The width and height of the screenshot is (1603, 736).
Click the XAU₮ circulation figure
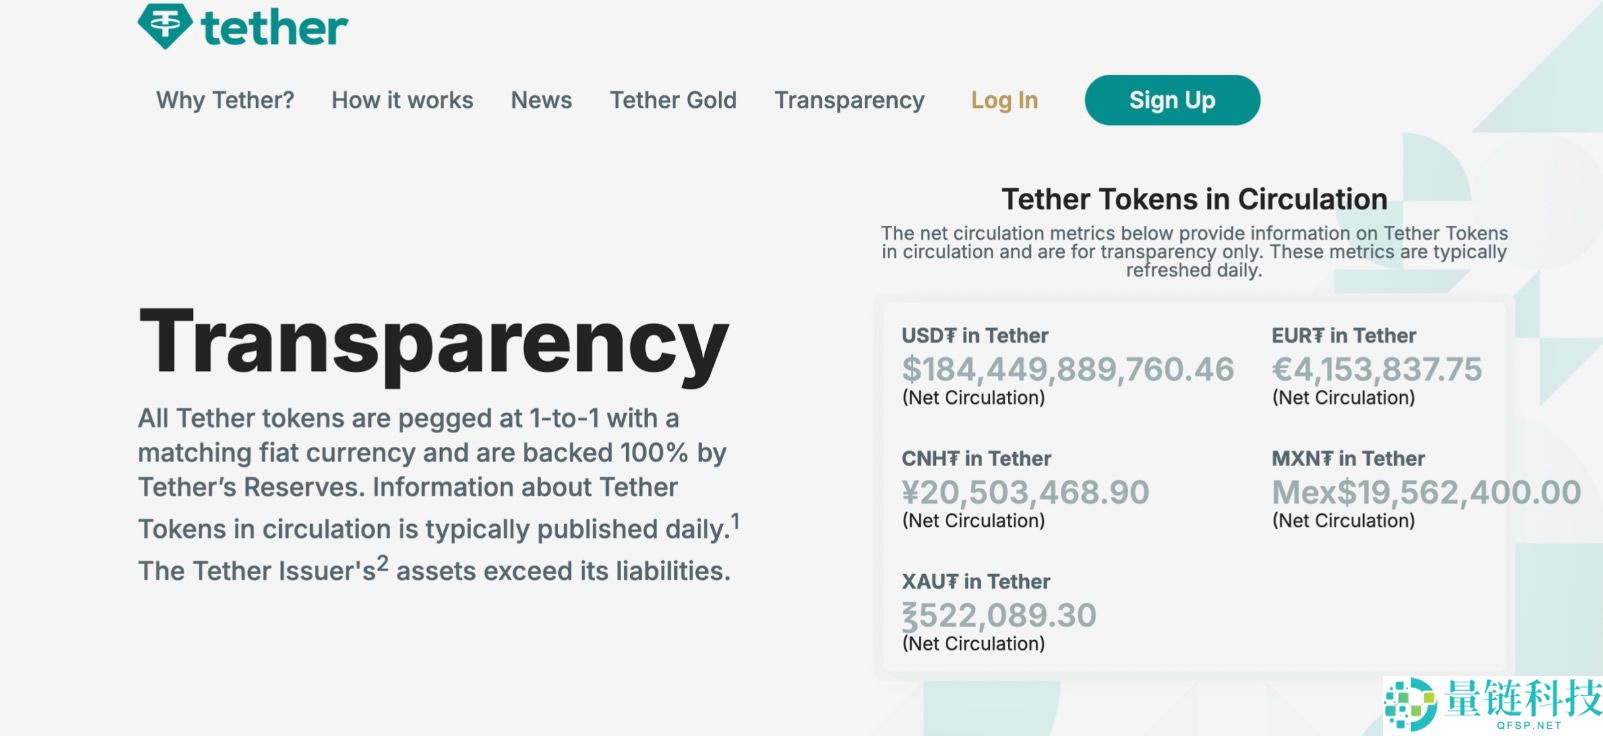(x=999, y=616)
